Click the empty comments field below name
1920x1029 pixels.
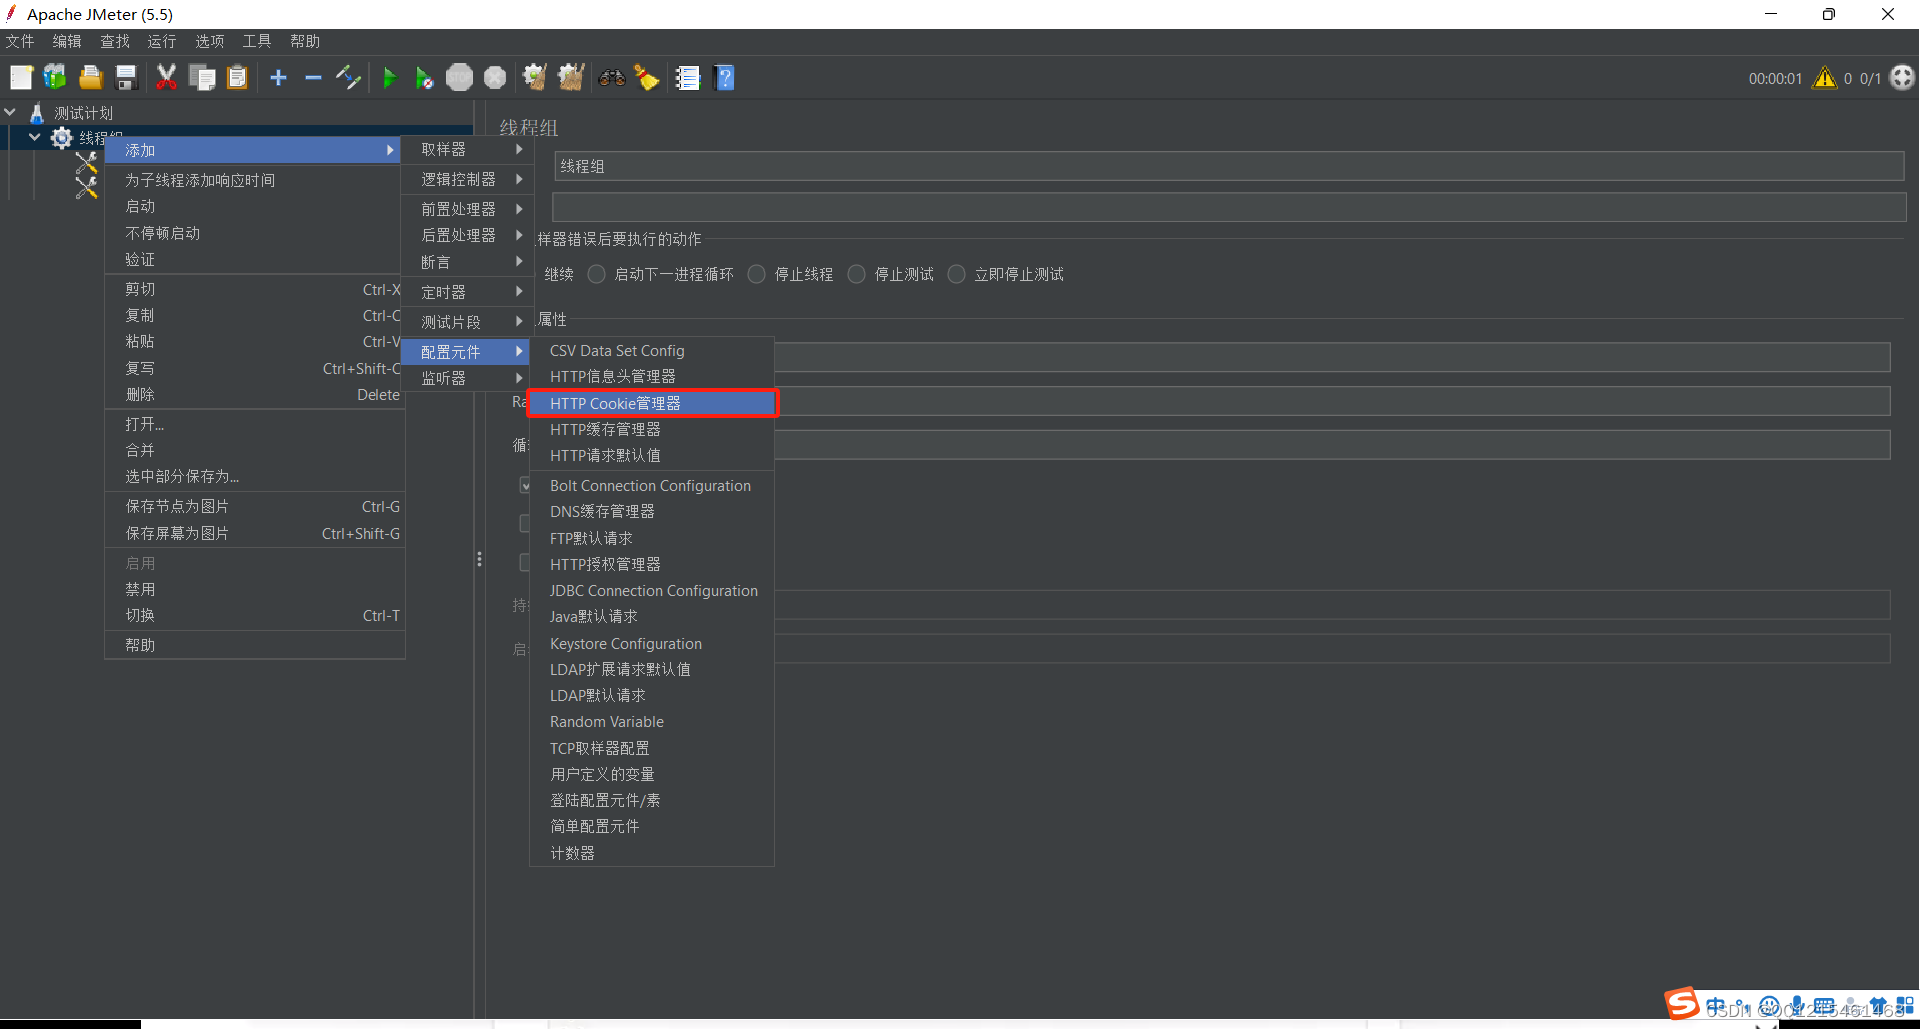[1229, 207]
